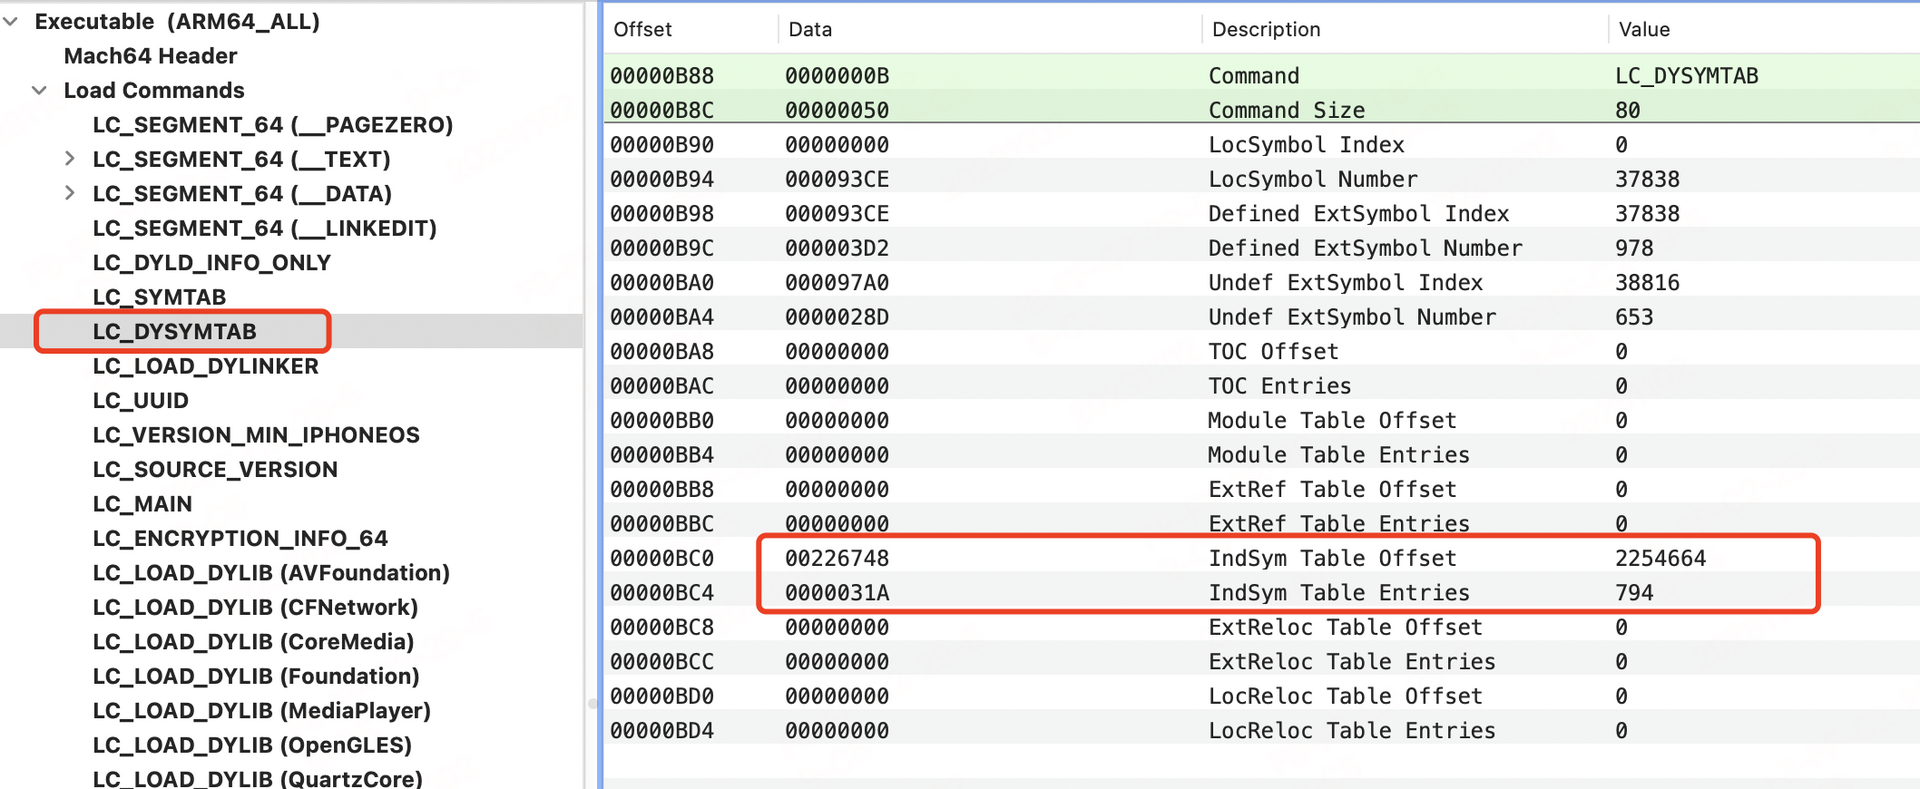
Task: Collapse the Executable (ARM64_ALL) tree node
Action: [11, 22]
